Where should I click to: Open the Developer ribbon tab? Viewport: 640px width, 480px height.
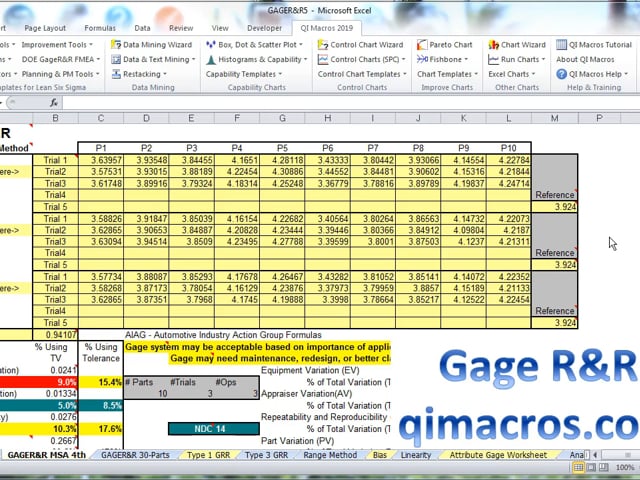point(264,28)
